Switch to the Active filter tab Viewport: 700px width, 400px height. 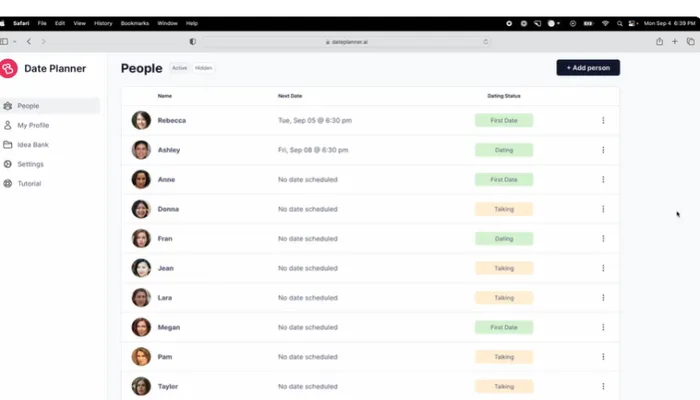(x=179, y=68)
